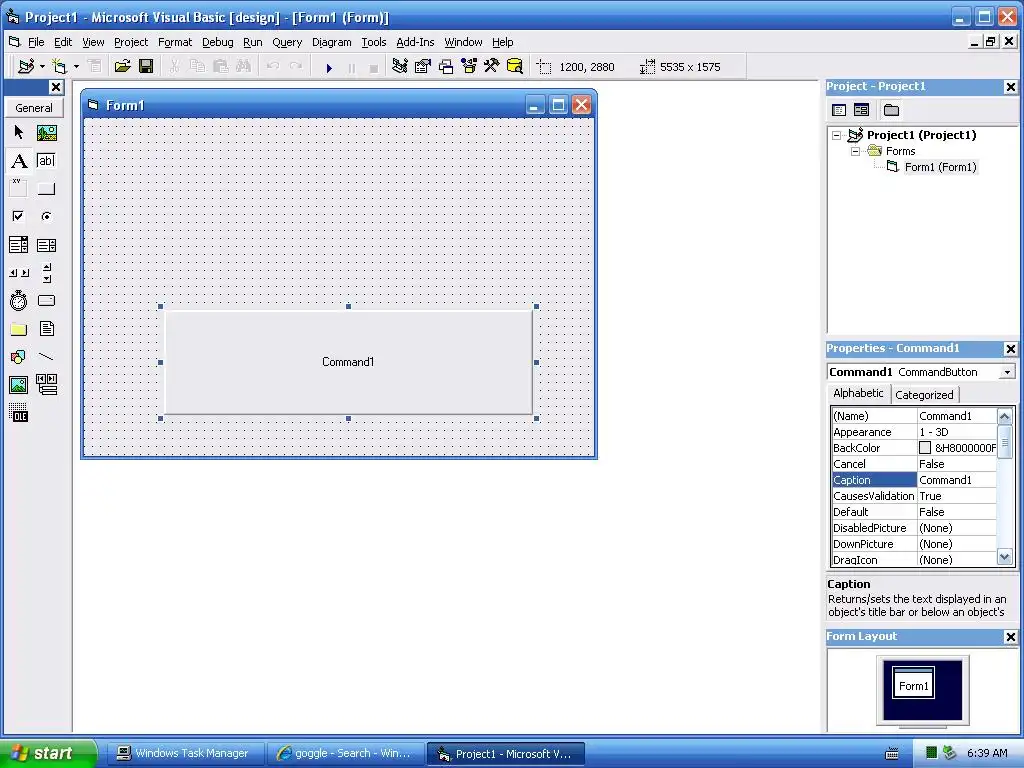Collapse the Forms folder node

[856, 151]
